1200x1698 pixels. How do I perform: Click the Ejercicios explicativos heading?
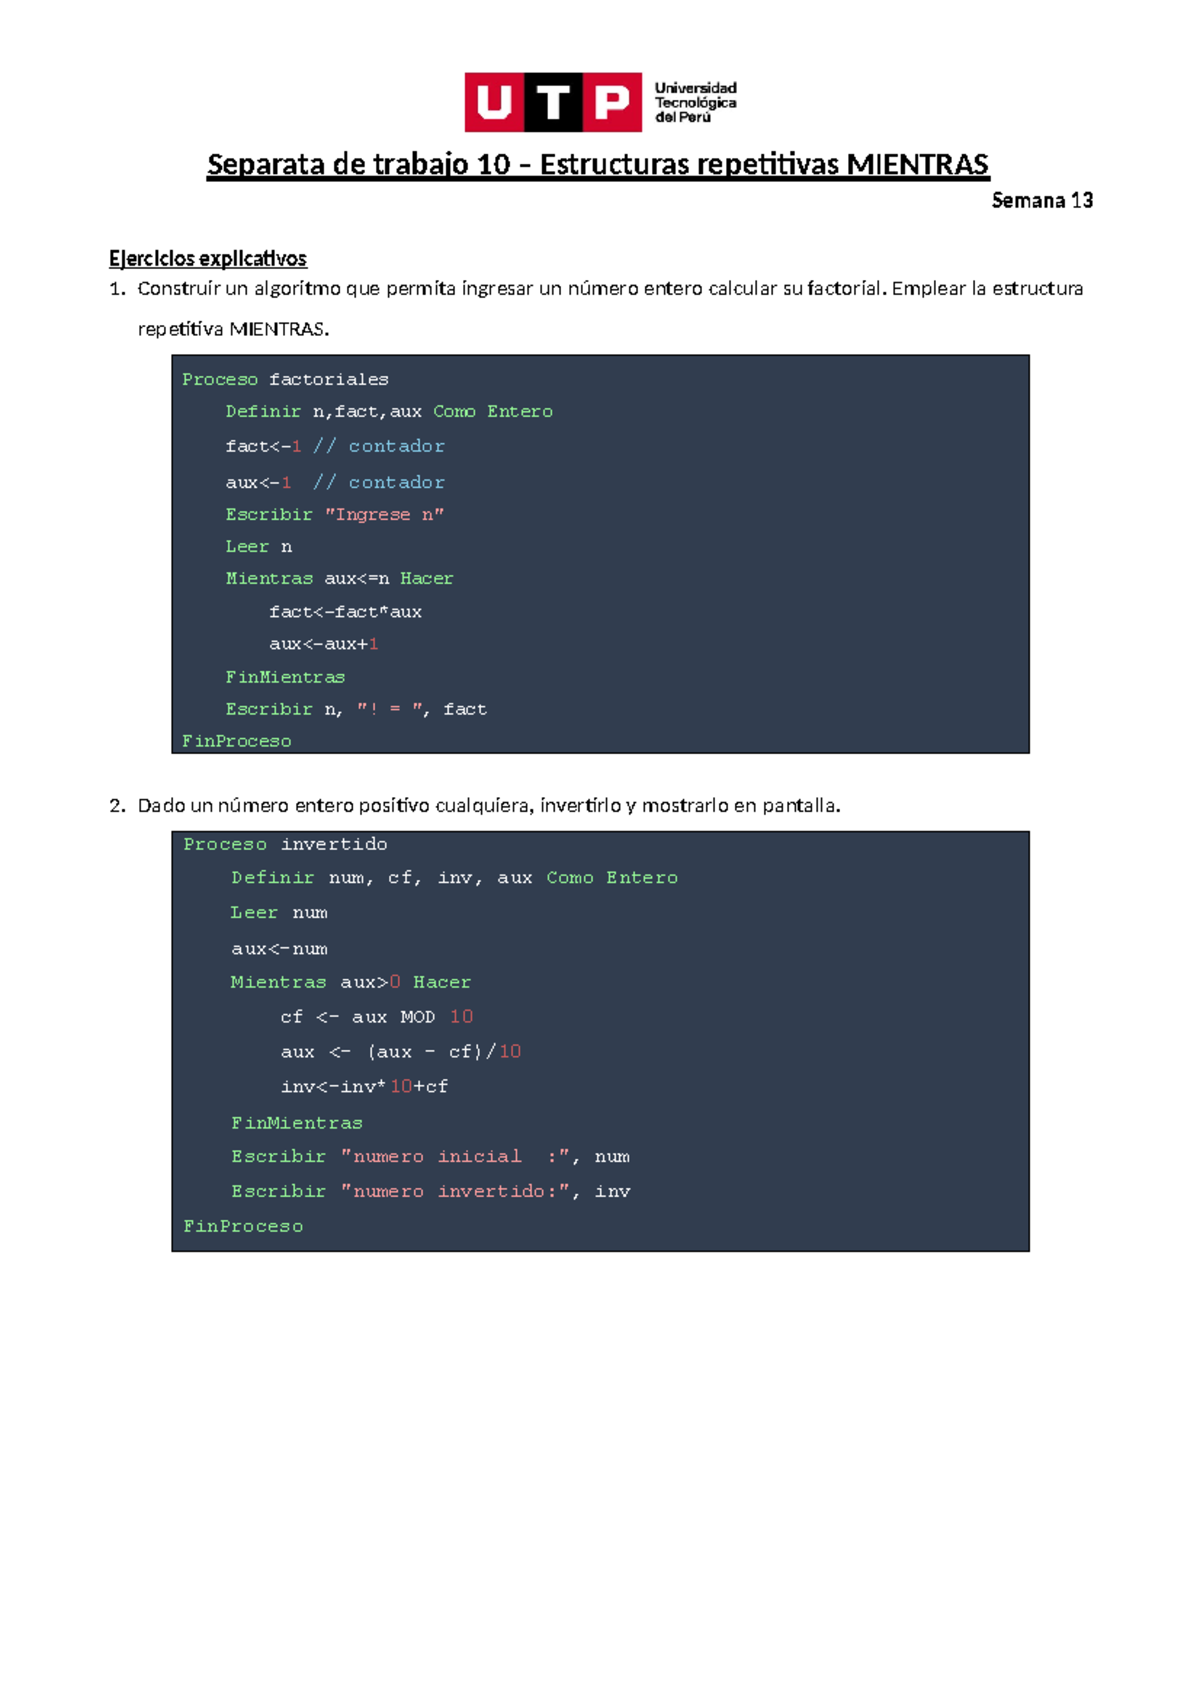point(208,259)
